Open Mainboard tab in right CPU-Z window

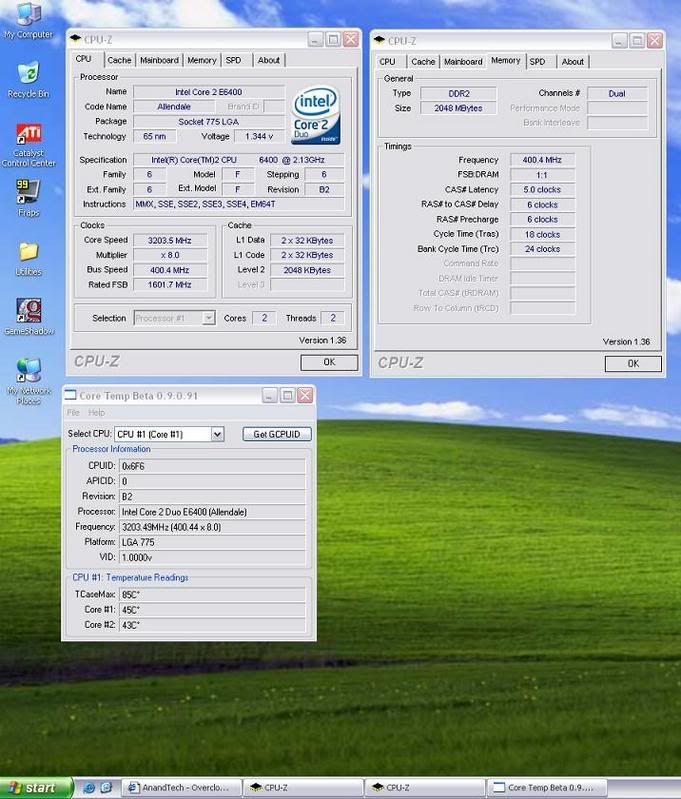pos(463,62)
